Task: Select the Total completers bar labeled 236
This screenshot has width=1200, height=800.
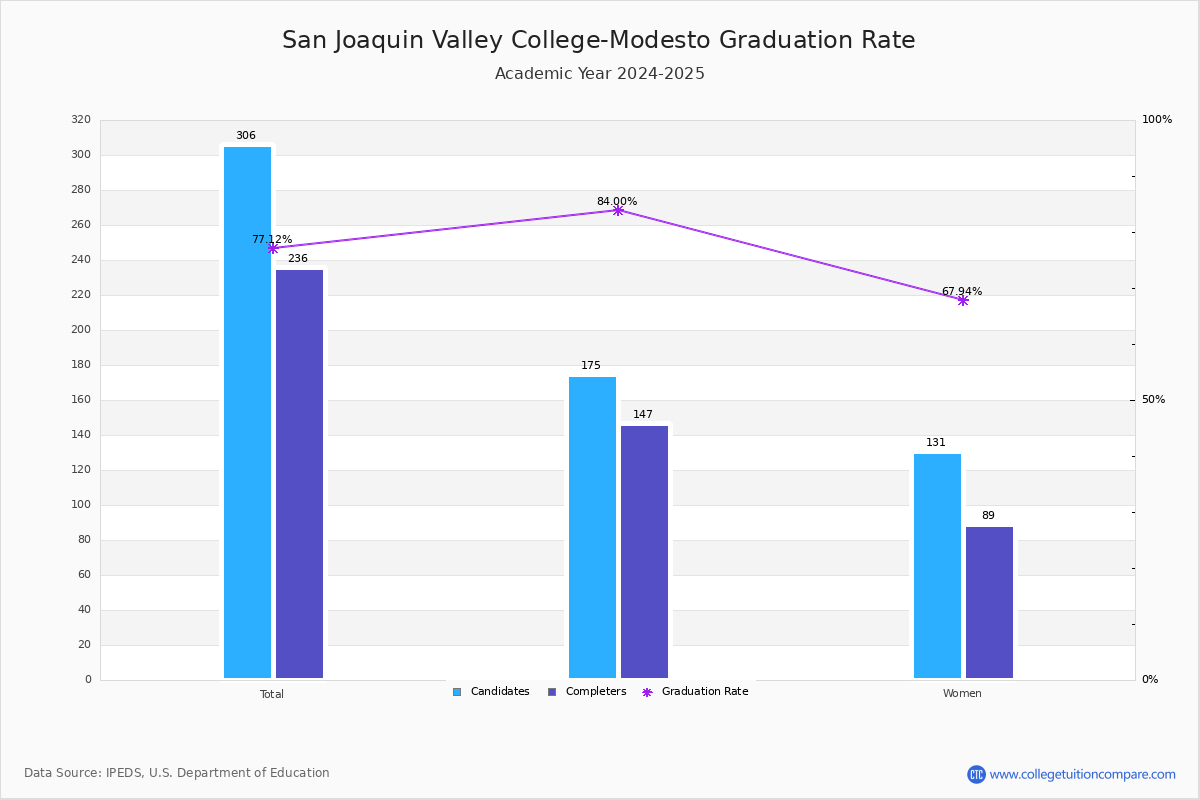Action: 299,474
